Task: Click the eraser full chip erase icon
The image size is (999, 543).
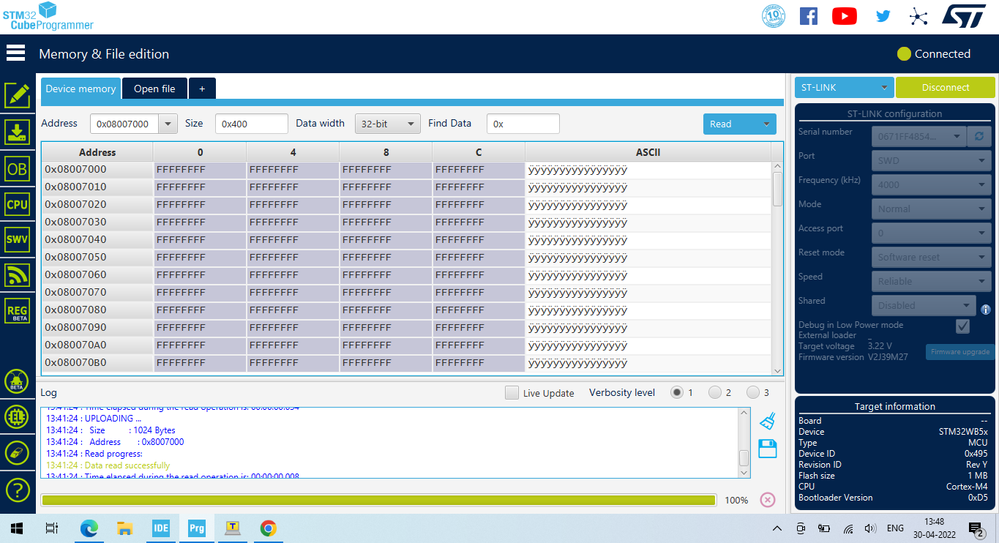Action: click(17, 453)
